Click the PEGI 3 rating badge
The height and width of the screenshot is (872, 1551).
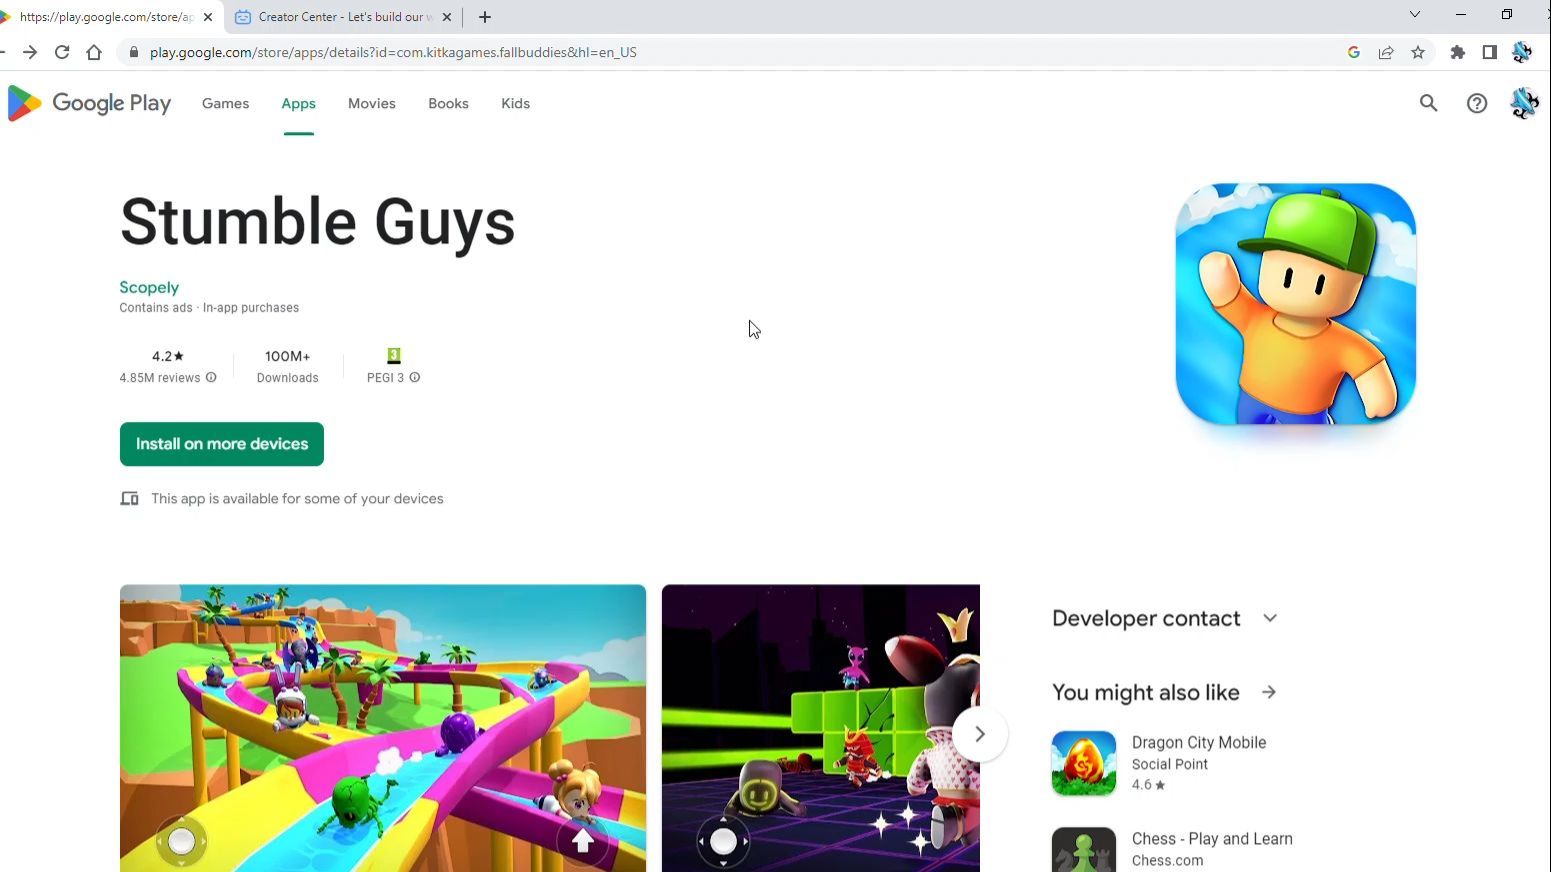point(394,355)
